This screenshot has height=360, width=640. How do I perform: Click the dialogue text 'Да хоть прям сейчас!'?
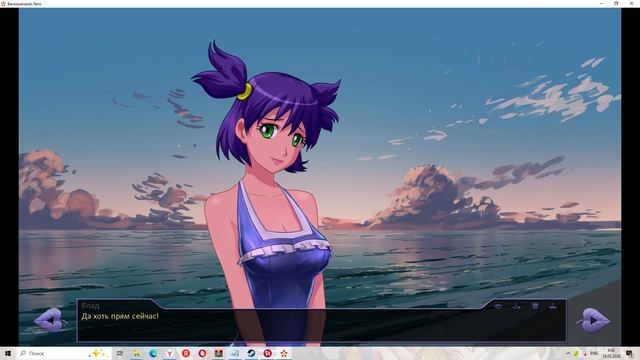pos(120,316)
